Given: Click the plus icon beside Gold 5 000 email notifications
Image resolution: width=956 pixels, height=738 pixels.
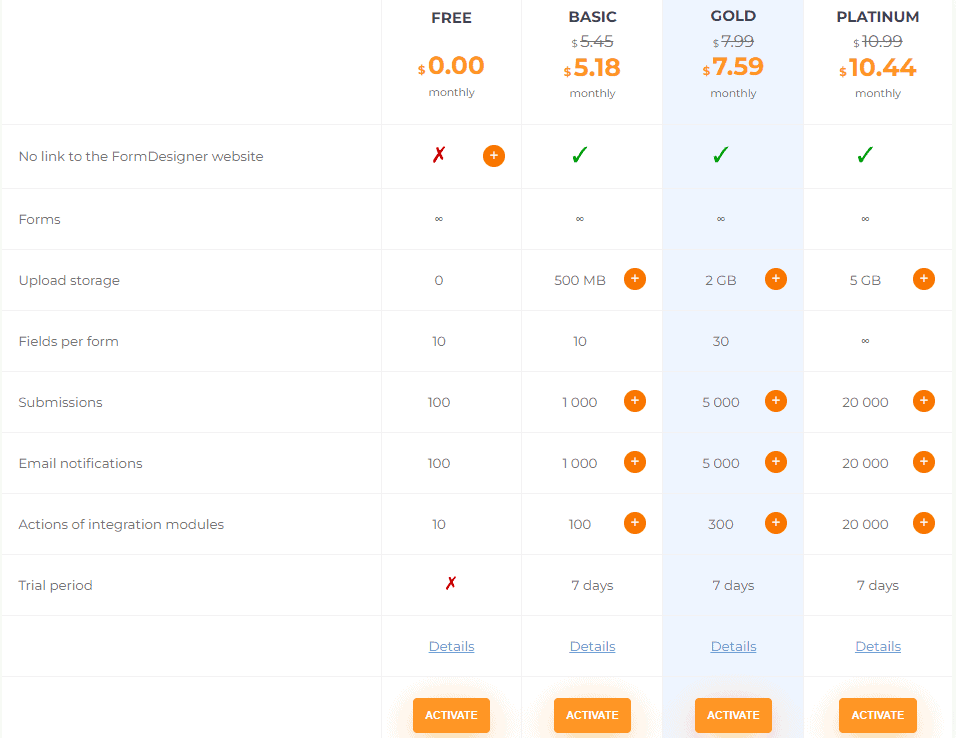Looking at the screenshot, I should 776,462.
